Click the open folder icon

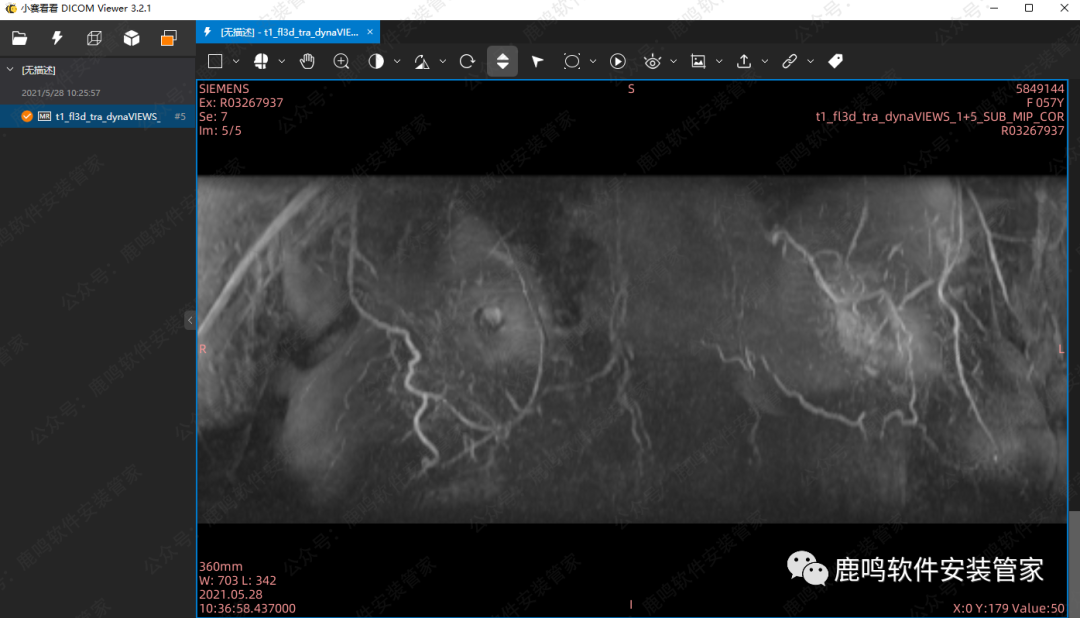19,39
